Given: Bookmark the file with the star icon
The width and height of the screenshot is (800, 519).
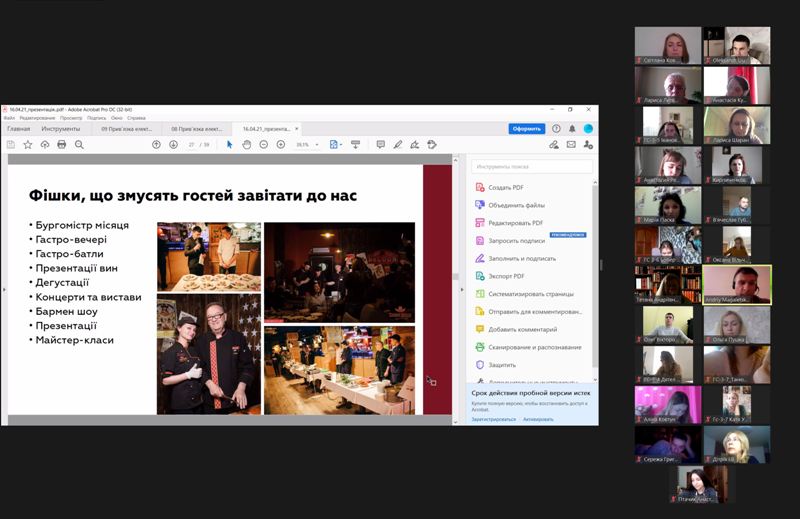Looking at the screenshot, I should point(28,145).
